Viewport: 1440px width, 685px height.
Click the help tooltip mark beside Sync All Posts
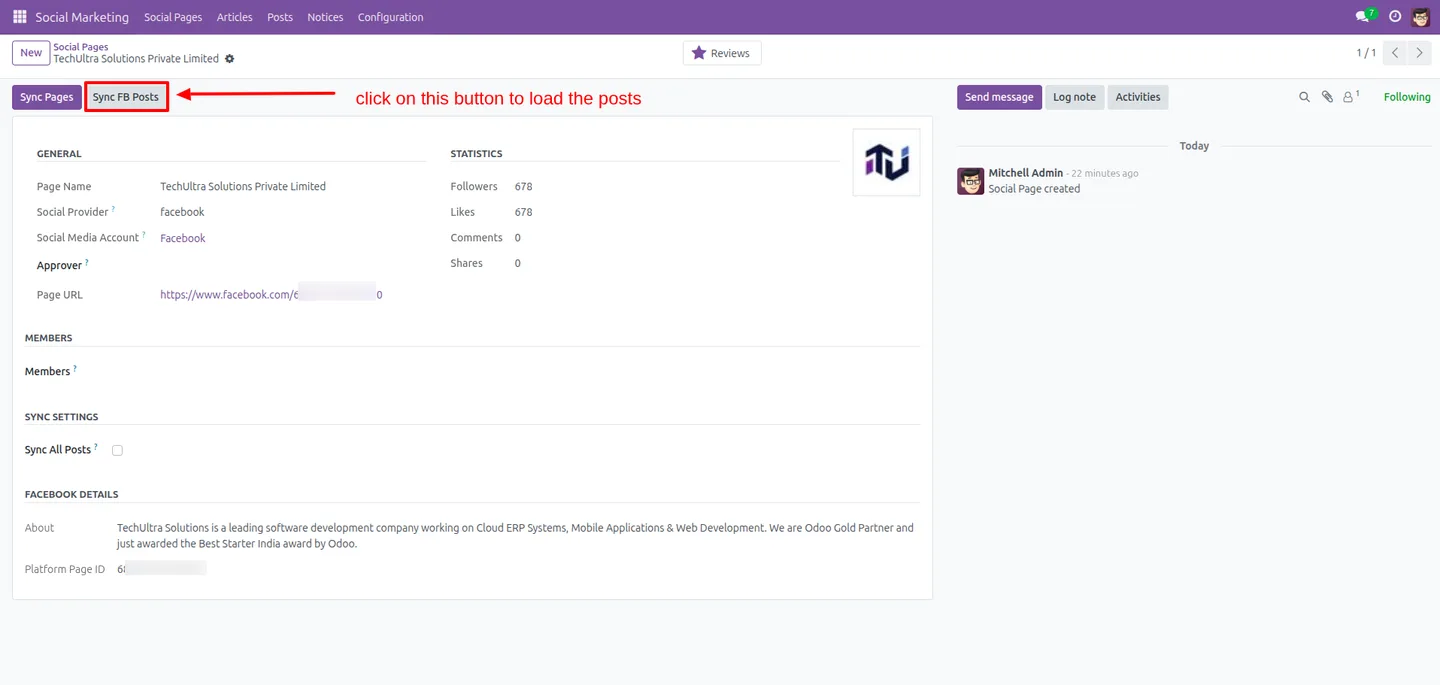96,447
